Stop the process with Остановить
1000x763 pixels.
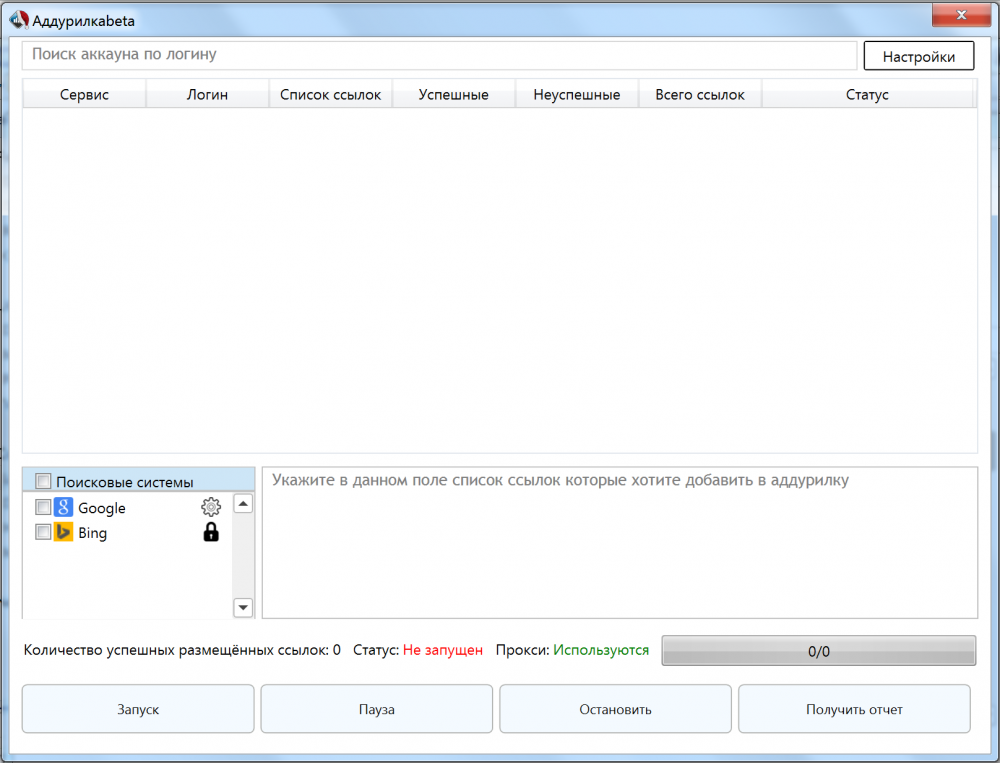click(x=615, y=709)
